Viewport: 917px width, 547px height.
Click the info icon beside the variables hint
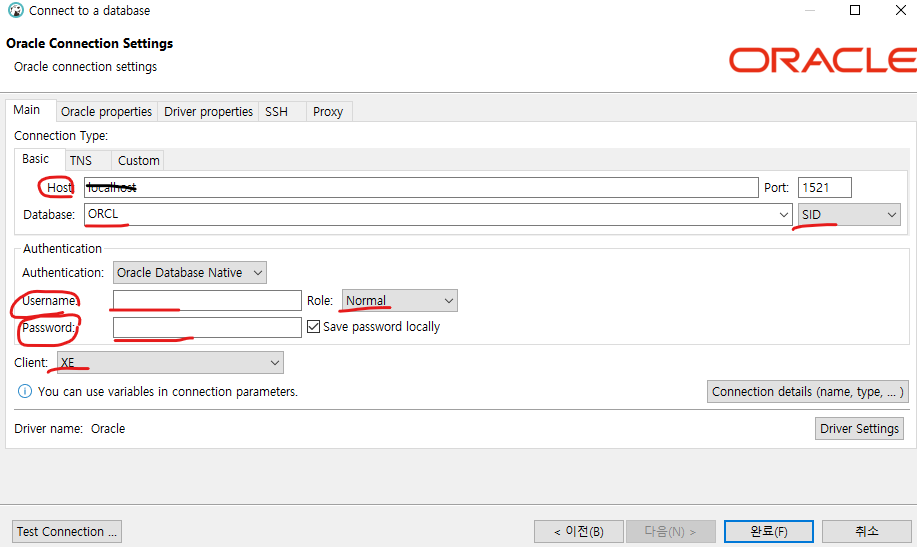(x=25, y=391)
